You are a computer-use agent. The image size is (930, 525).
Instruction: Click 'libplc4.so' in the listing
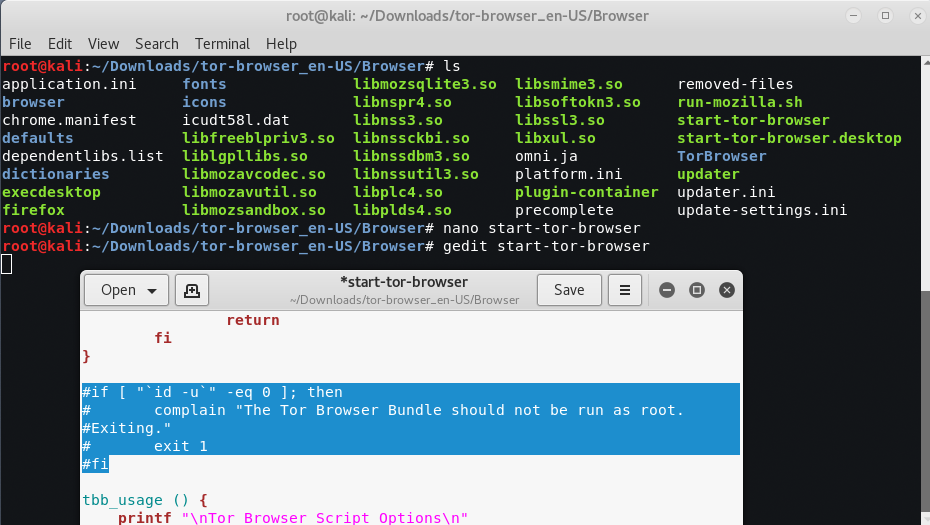point(398,192)
